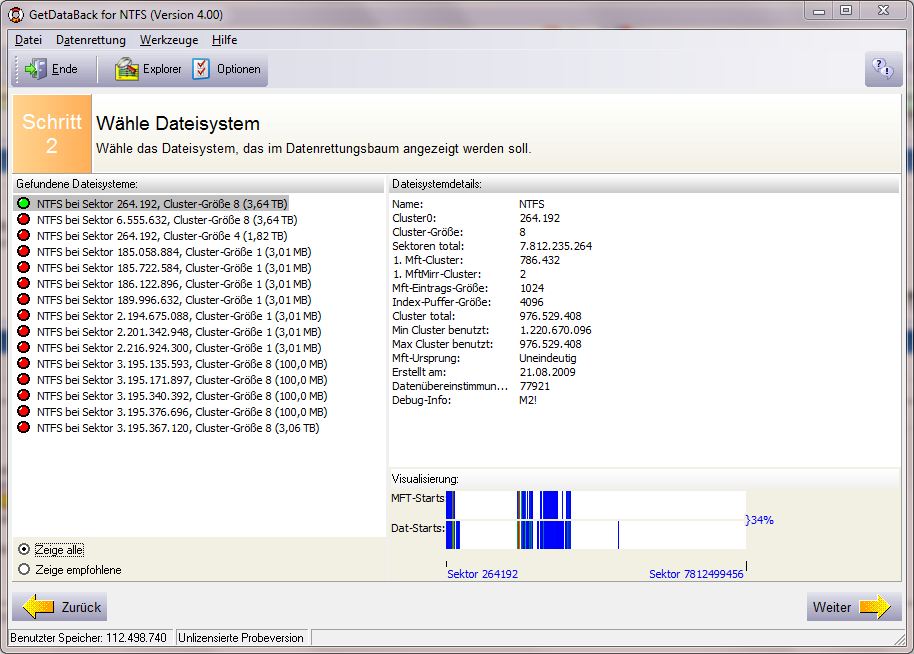Screen dimensions: 914x654
Task: Click the MFT-Starts visualization bar
Action: [x=596, y=505]
